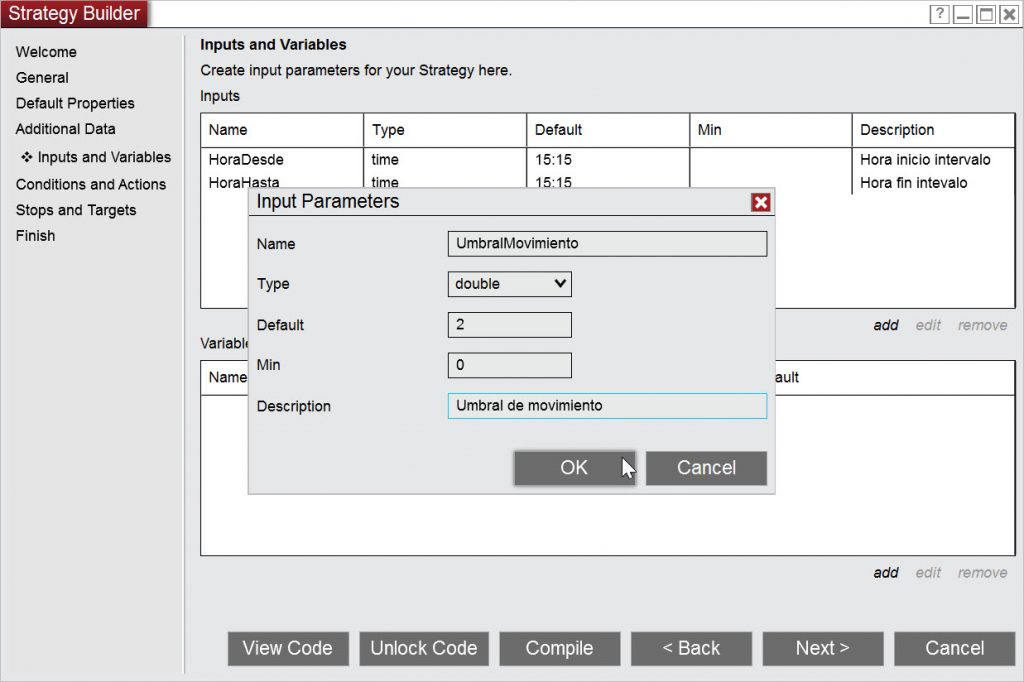Screen dimensions: 1024x682
Task: Click edit link under Variables table
Action: 928,573
